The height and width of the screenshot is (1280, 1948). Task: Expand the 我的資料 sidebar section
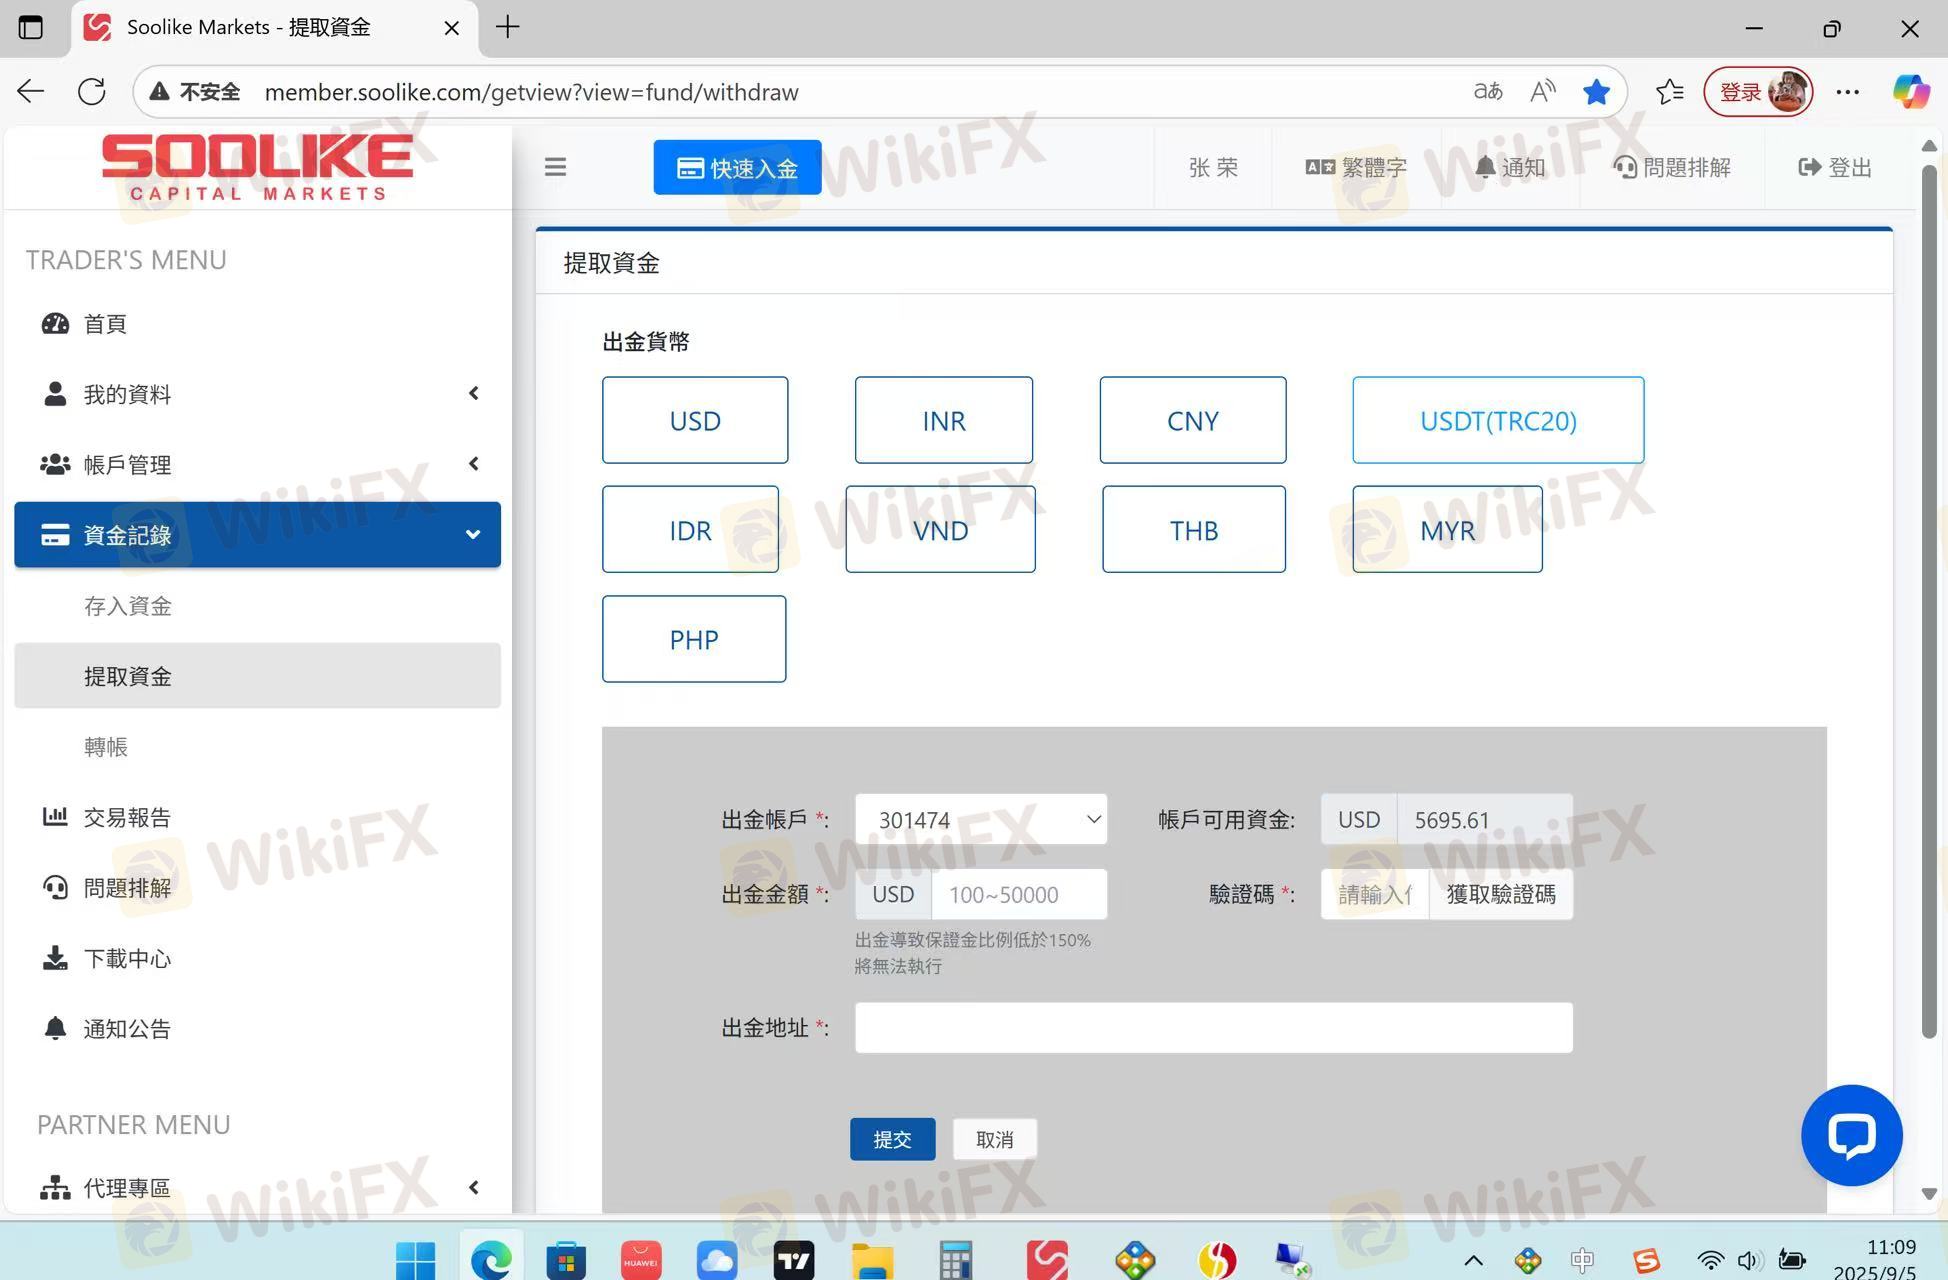click(x=258, y=394)
